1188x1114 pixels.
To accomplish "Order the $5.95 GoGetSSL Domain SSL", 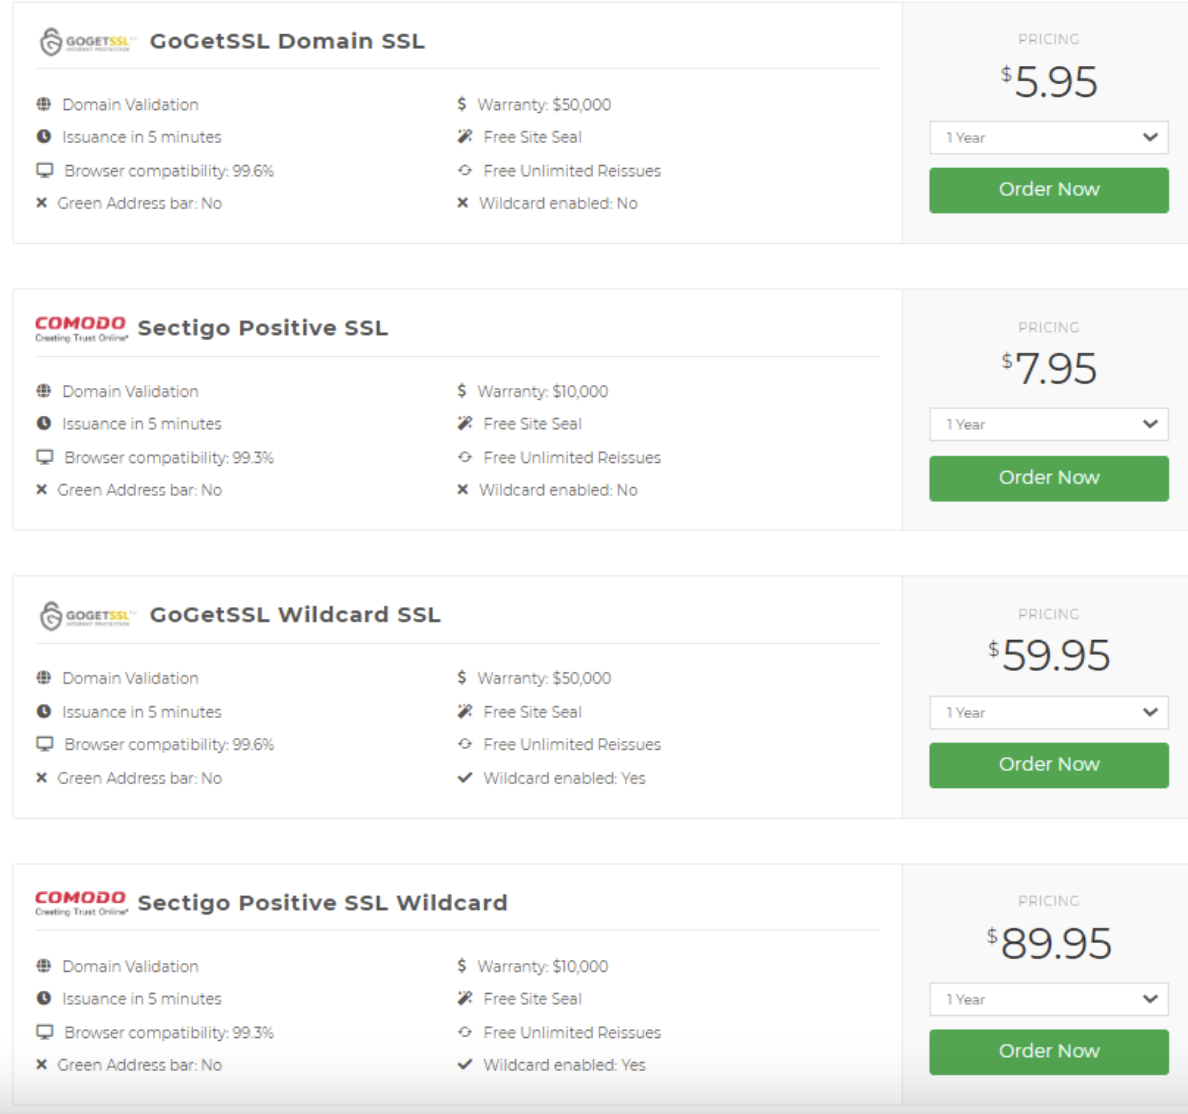I will [x=1048, y=190].
